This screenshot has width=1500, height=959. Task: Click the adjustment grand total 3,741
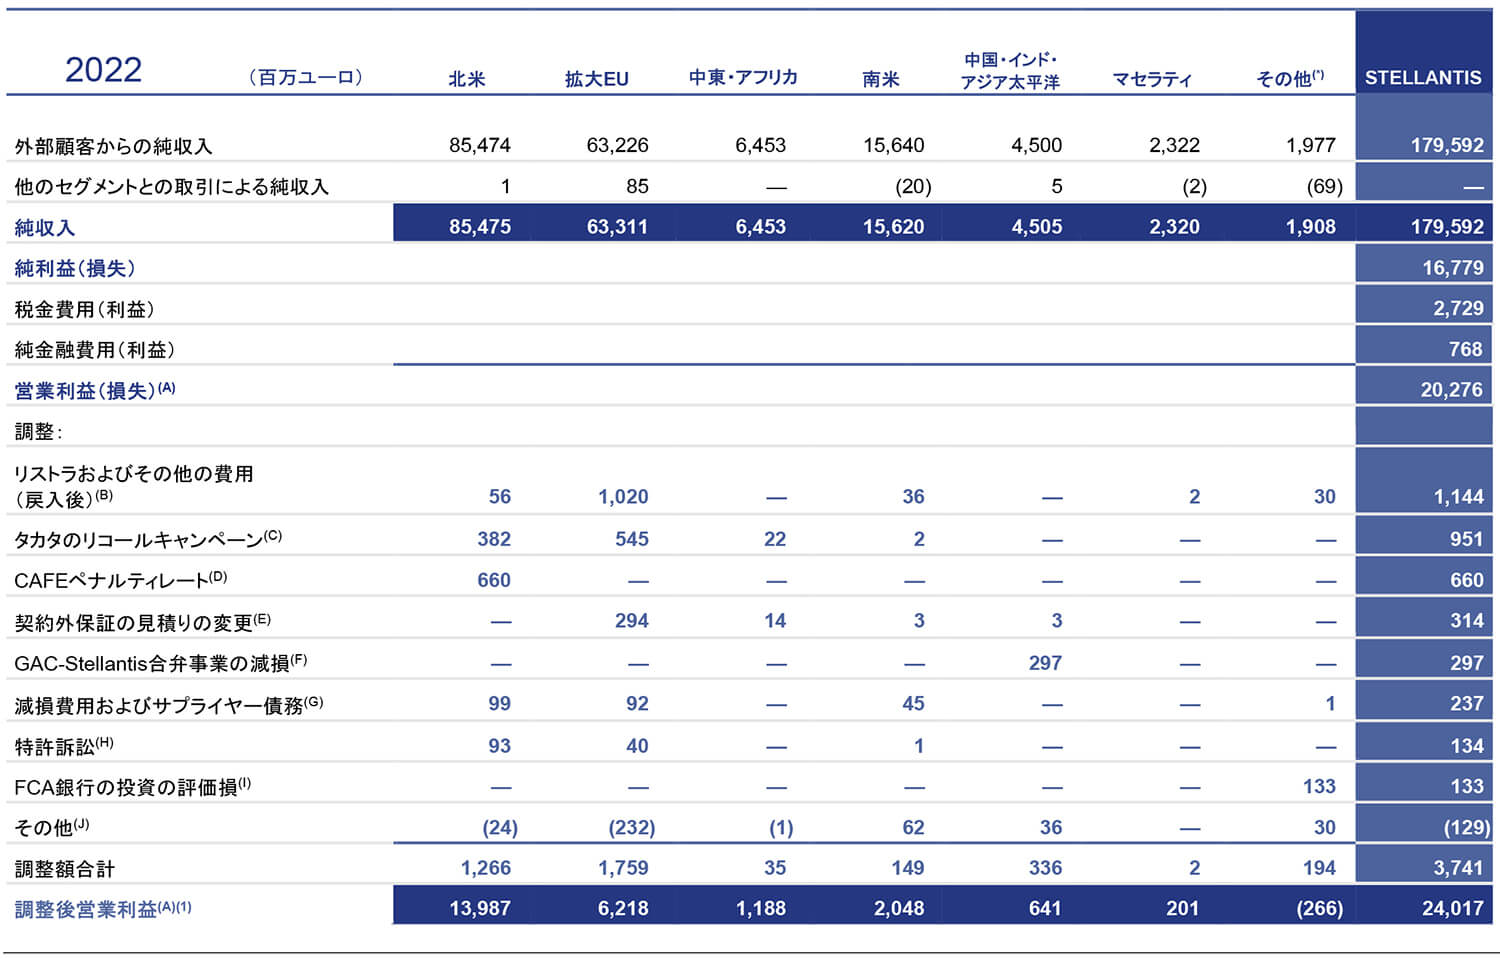1459,868
